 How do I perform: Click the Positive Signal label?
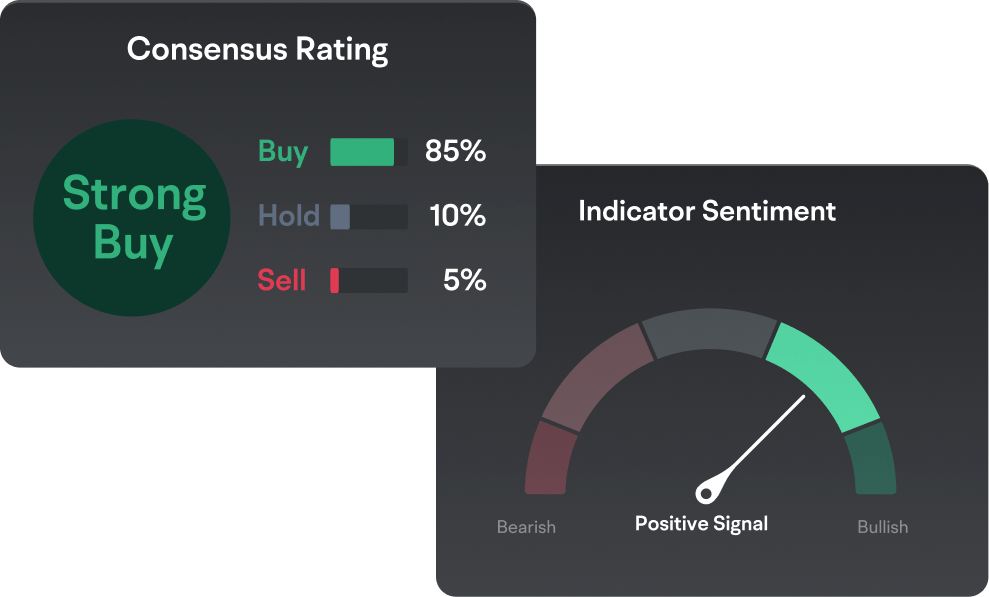(702, 523)
